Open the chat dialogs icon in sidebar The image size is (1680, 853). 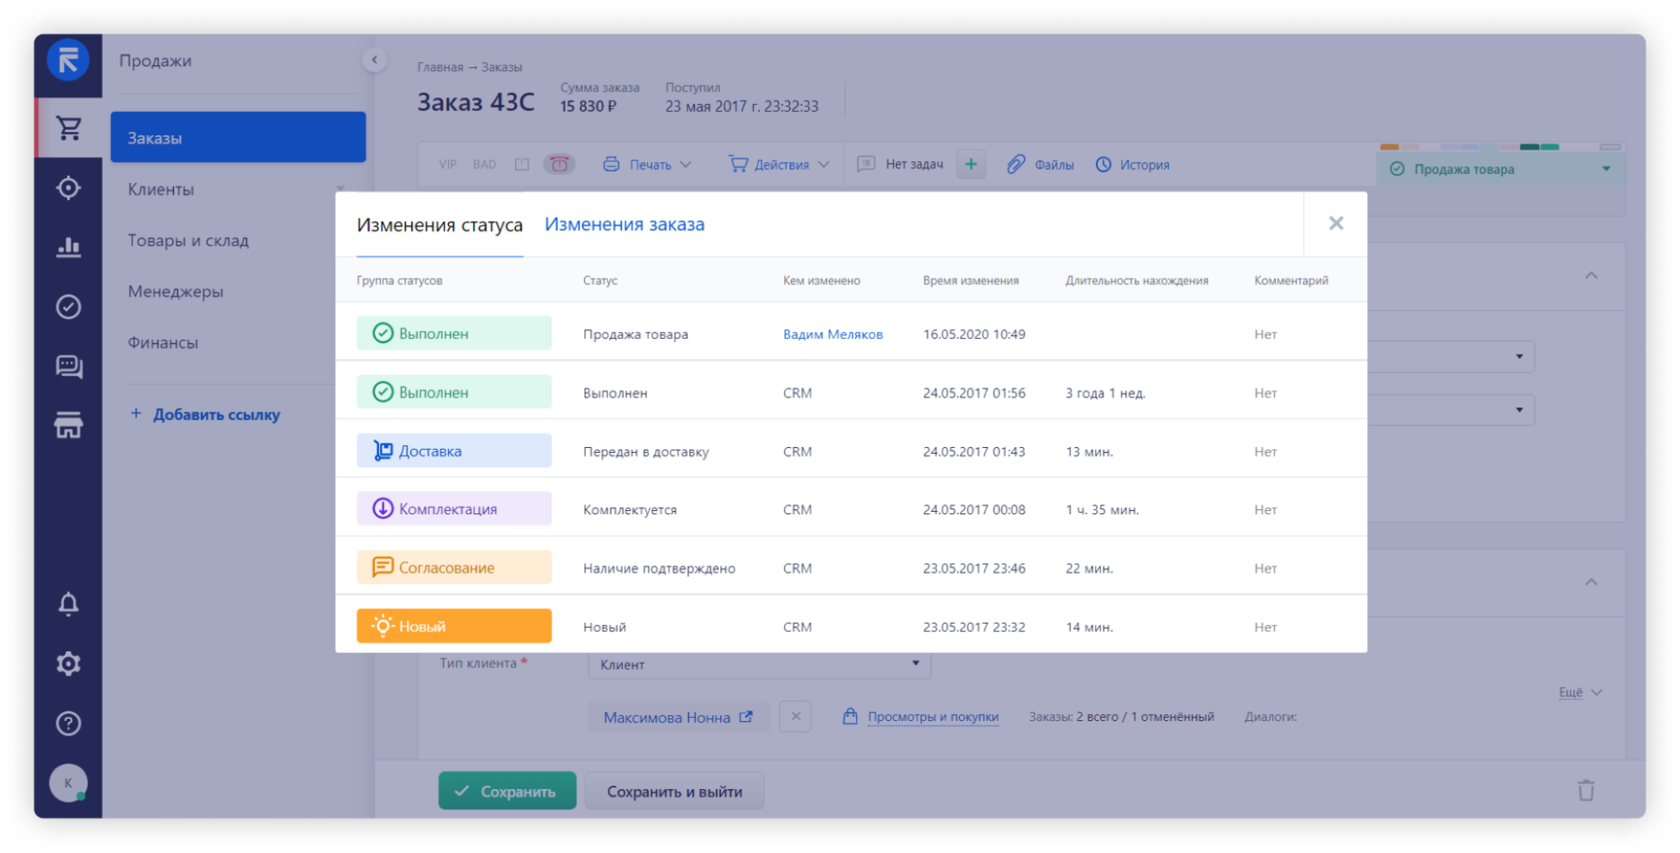click(68, 367)
